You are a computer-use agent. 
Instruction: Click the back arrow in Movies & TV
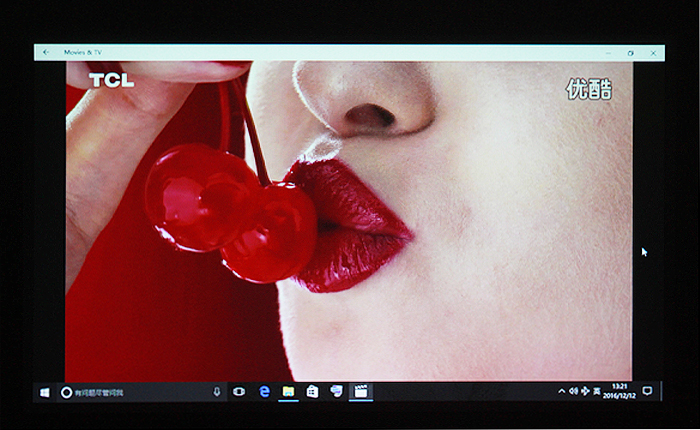(x=46, y=52)
